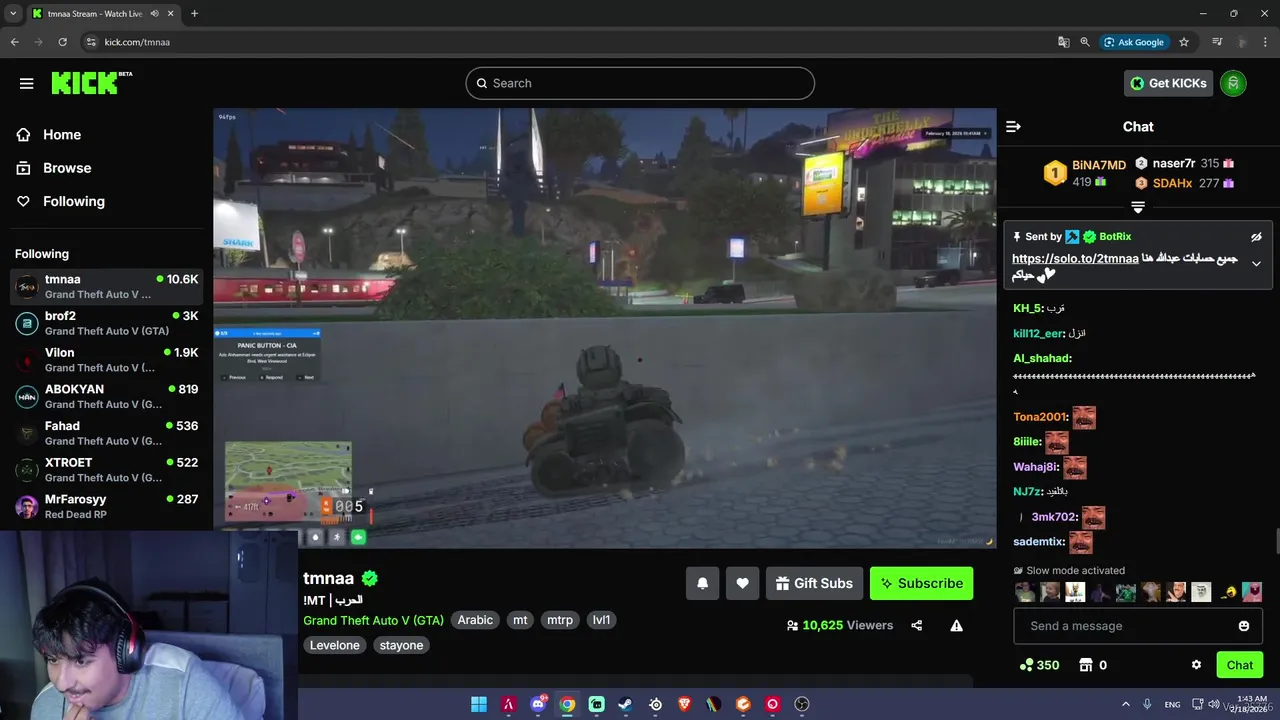Toggle the heart follow button
The image size is (1280, 720).
742,583
